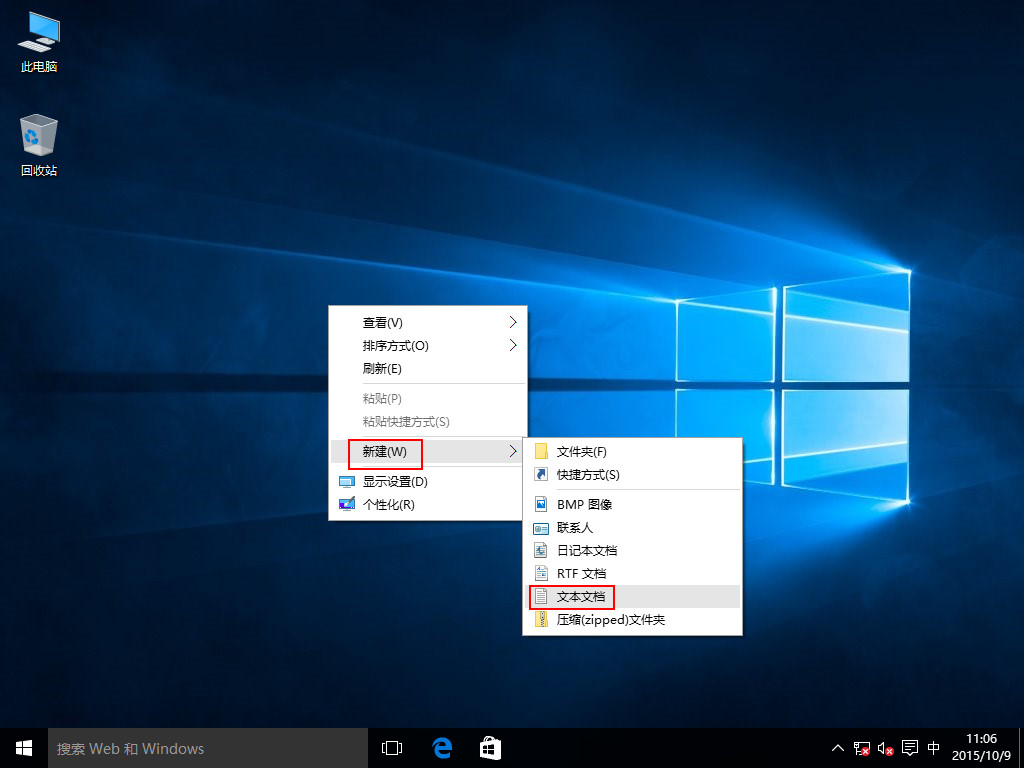Open the Start menu
The height and width of the screenshot is (768, 1024).
pos(23,747)
